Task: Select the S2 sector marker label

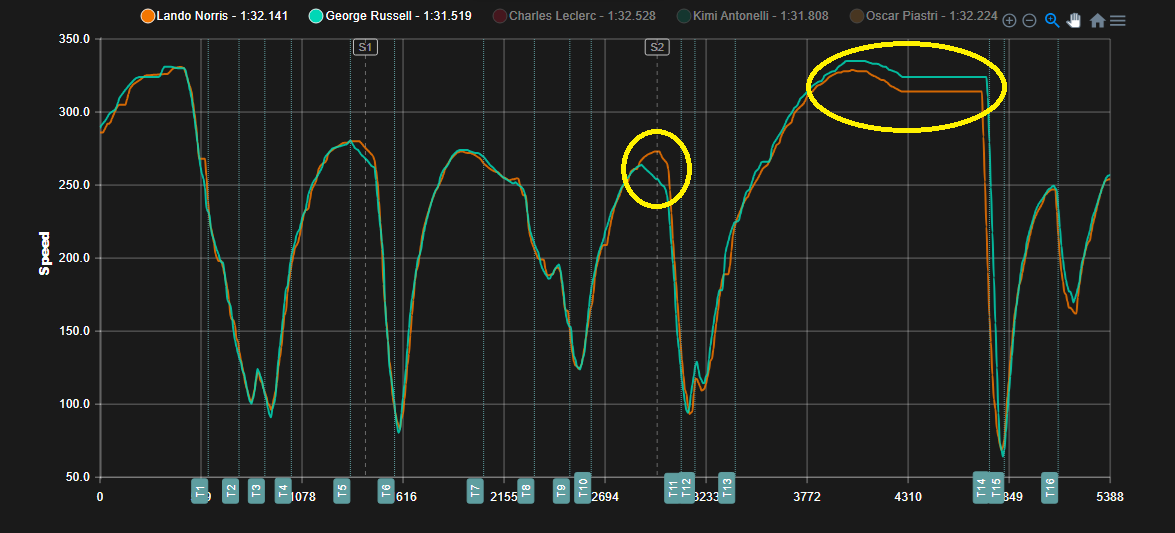Action: click(657, 47)
